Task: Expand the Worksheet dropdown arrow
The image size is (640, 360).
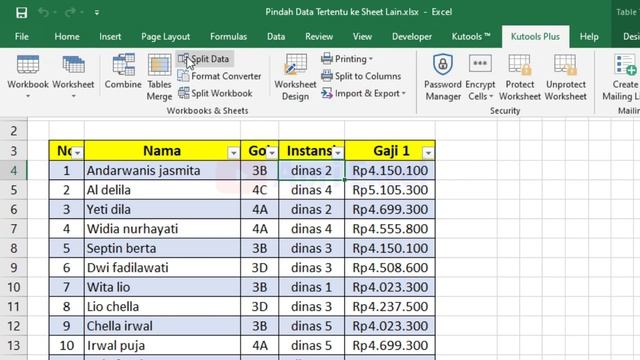Action: (x=73, y=96)
